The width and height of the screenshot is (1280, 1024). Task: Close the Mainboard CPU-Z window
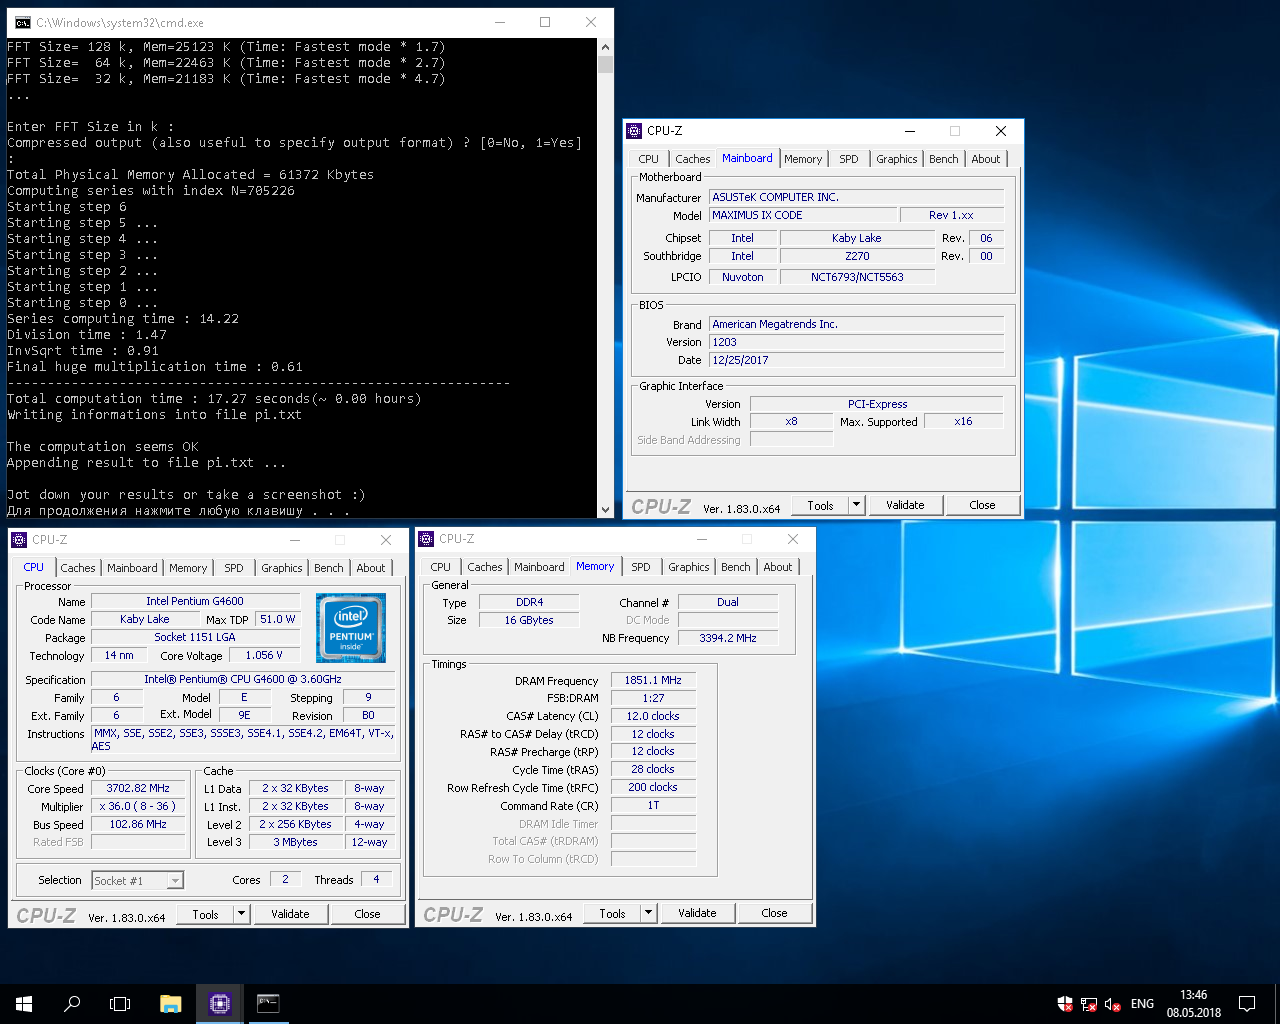(1001, 131)
